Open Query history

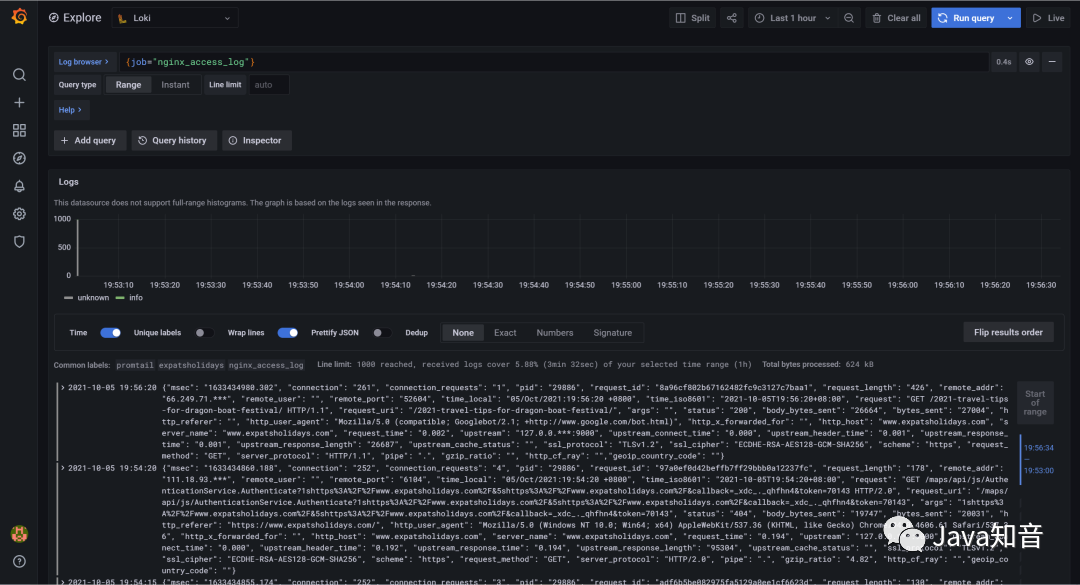(x=174, y=141)
